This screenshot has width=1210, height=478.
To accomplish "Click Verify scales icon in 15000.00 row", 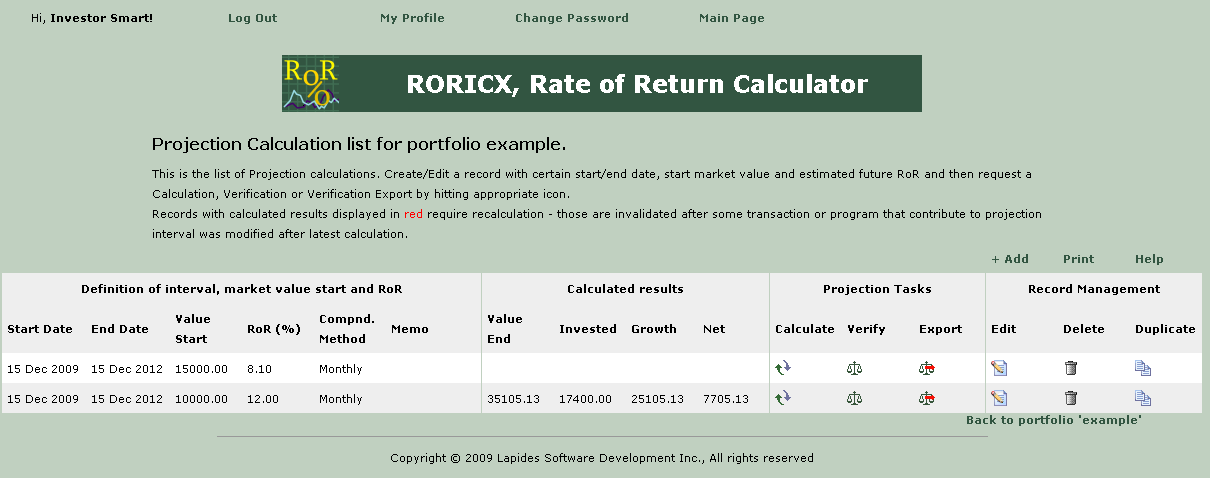I will (854, 368).
